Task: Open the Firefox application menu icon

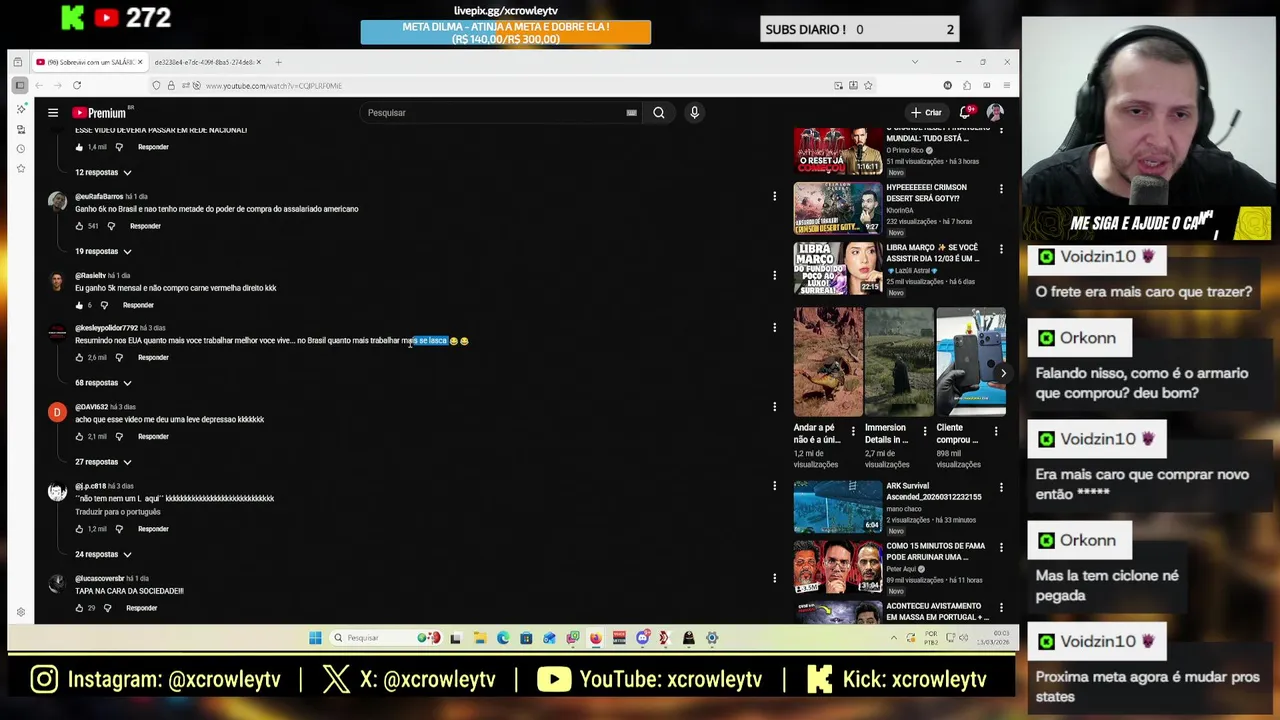Action: click(1005, 86)
